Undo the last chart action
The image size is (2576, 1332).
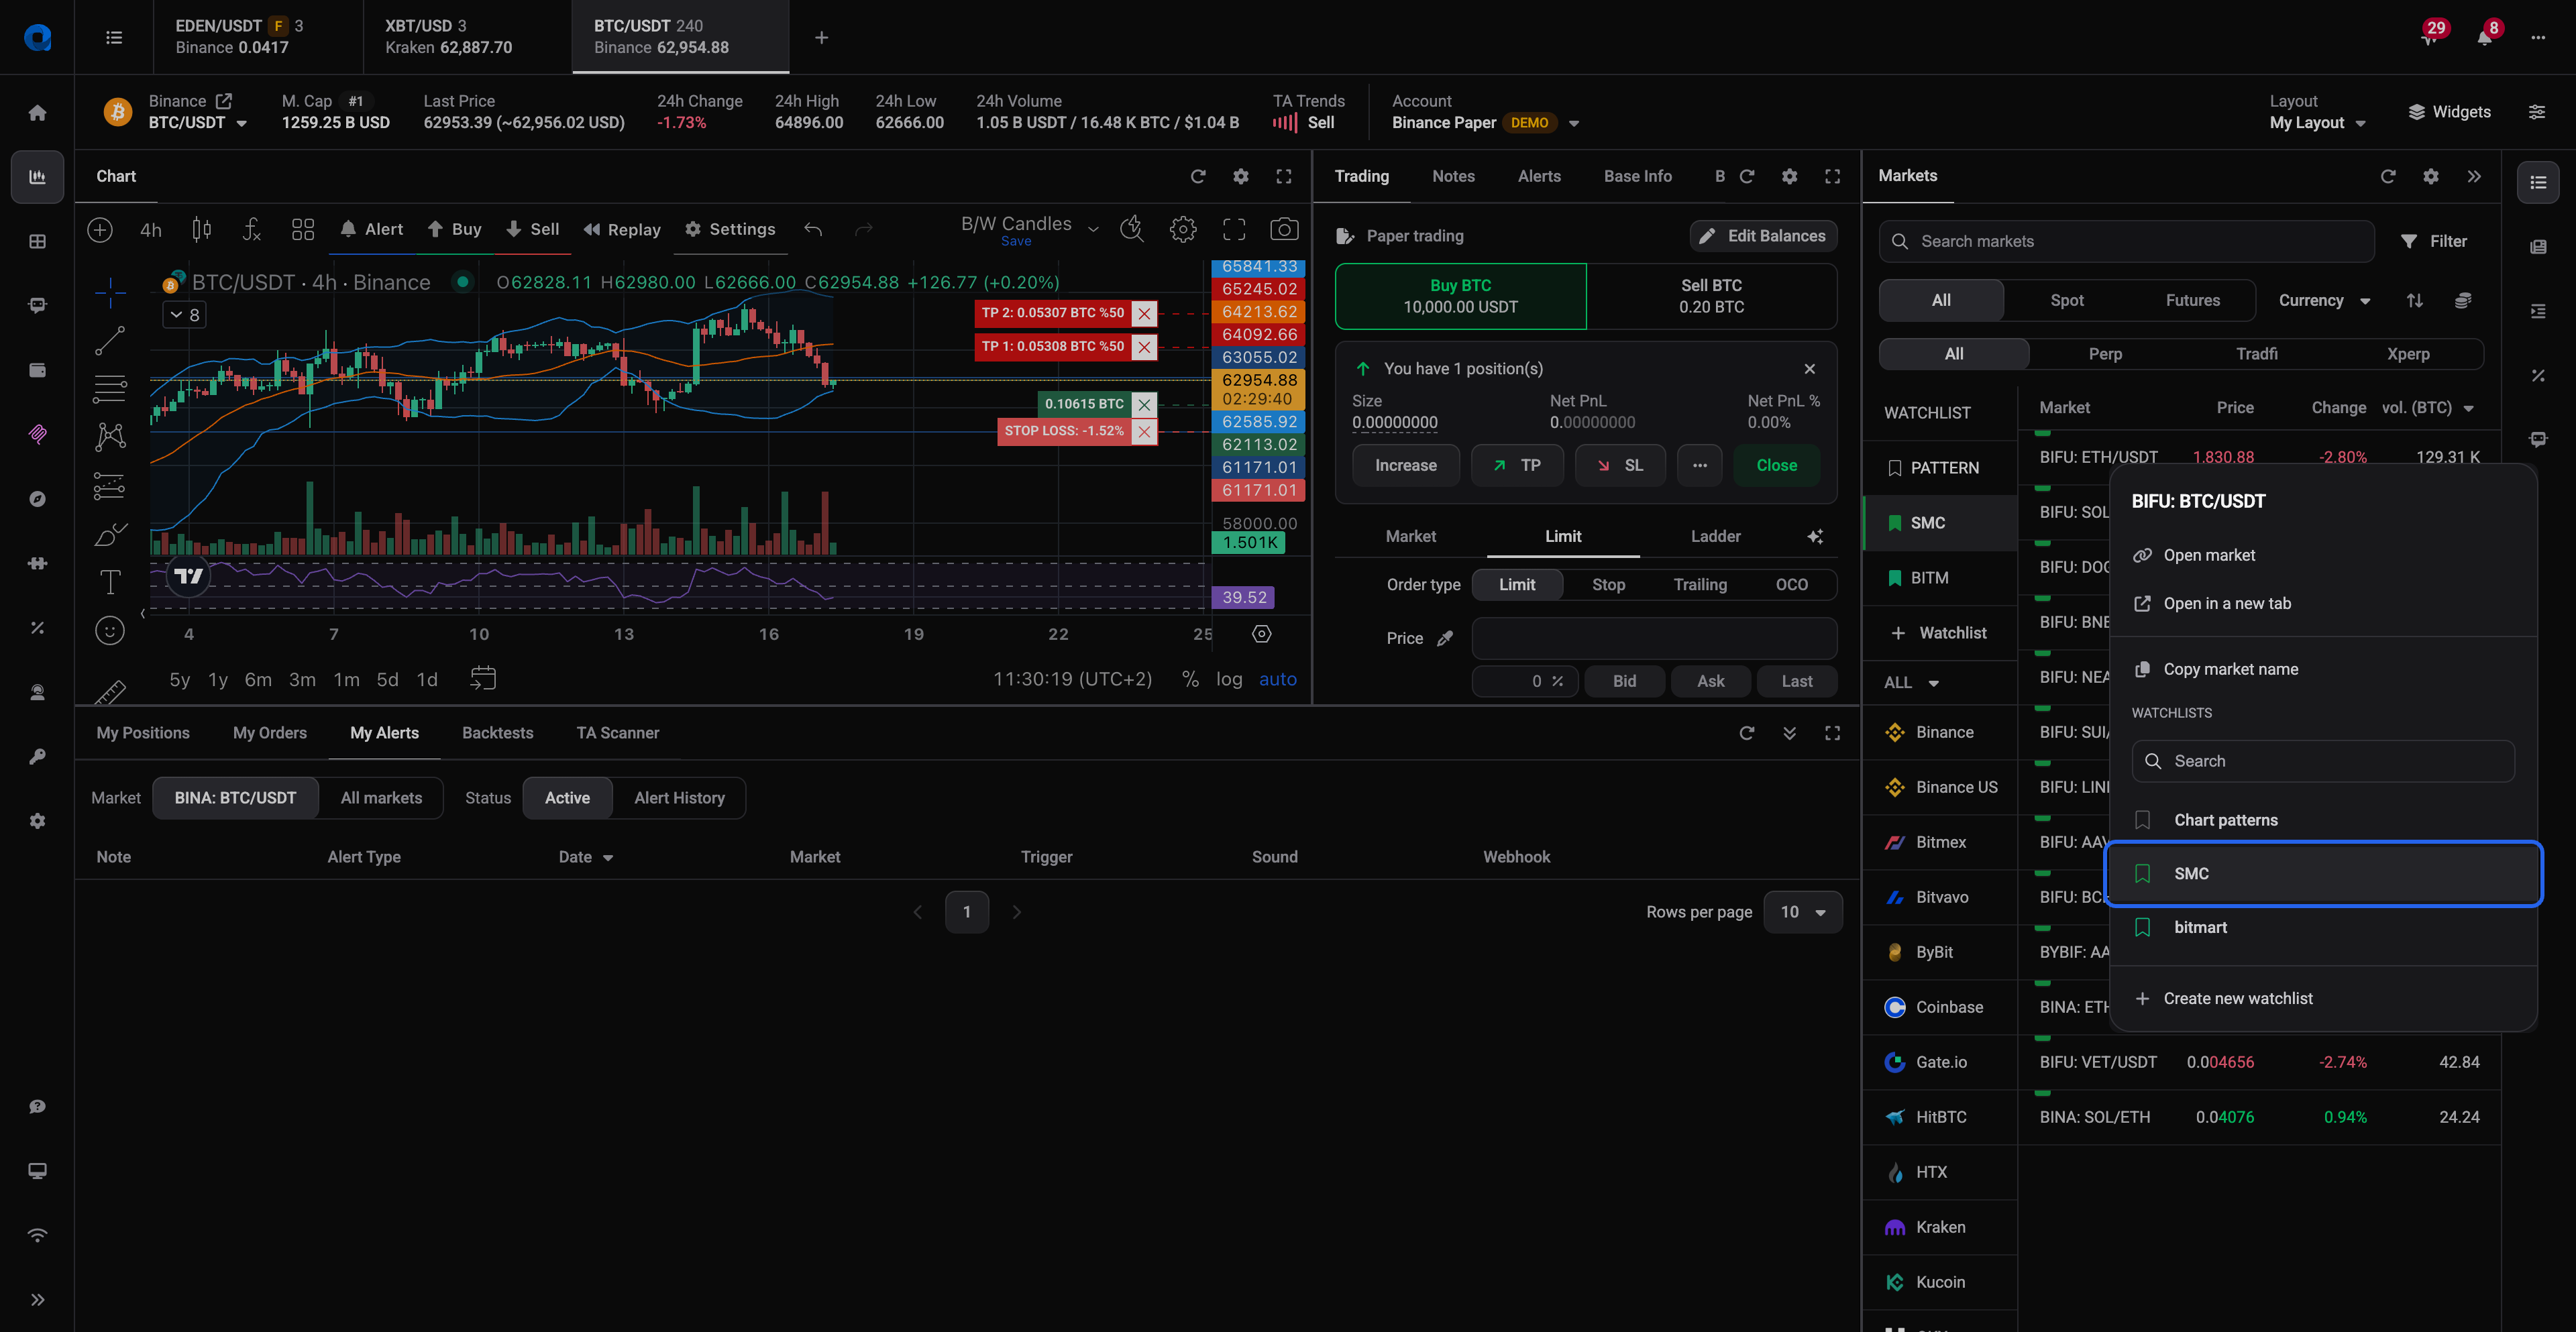813,230
